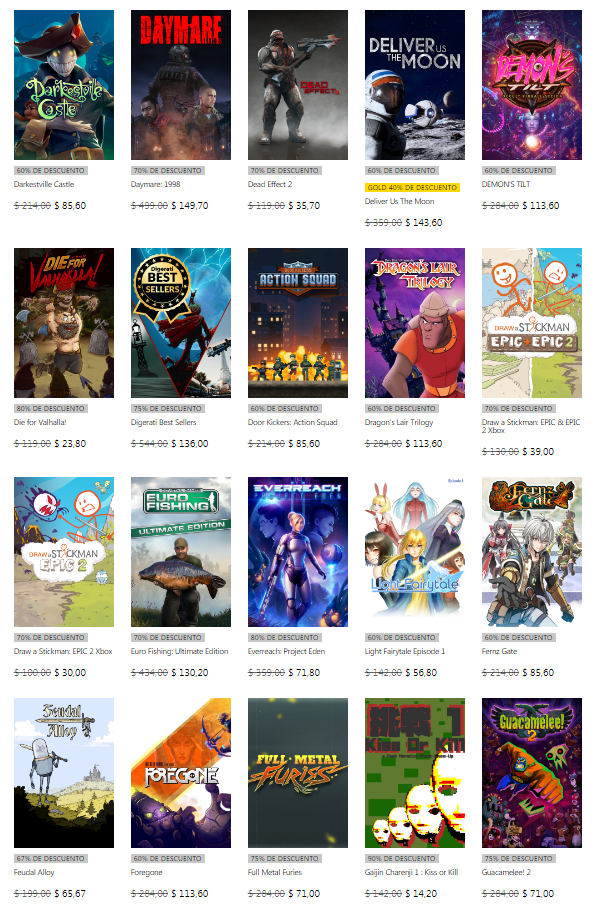This screenshot has height=907, width=599.
Task: Select the Die for Valhalla! cover image
Action: tap(64, 323)
